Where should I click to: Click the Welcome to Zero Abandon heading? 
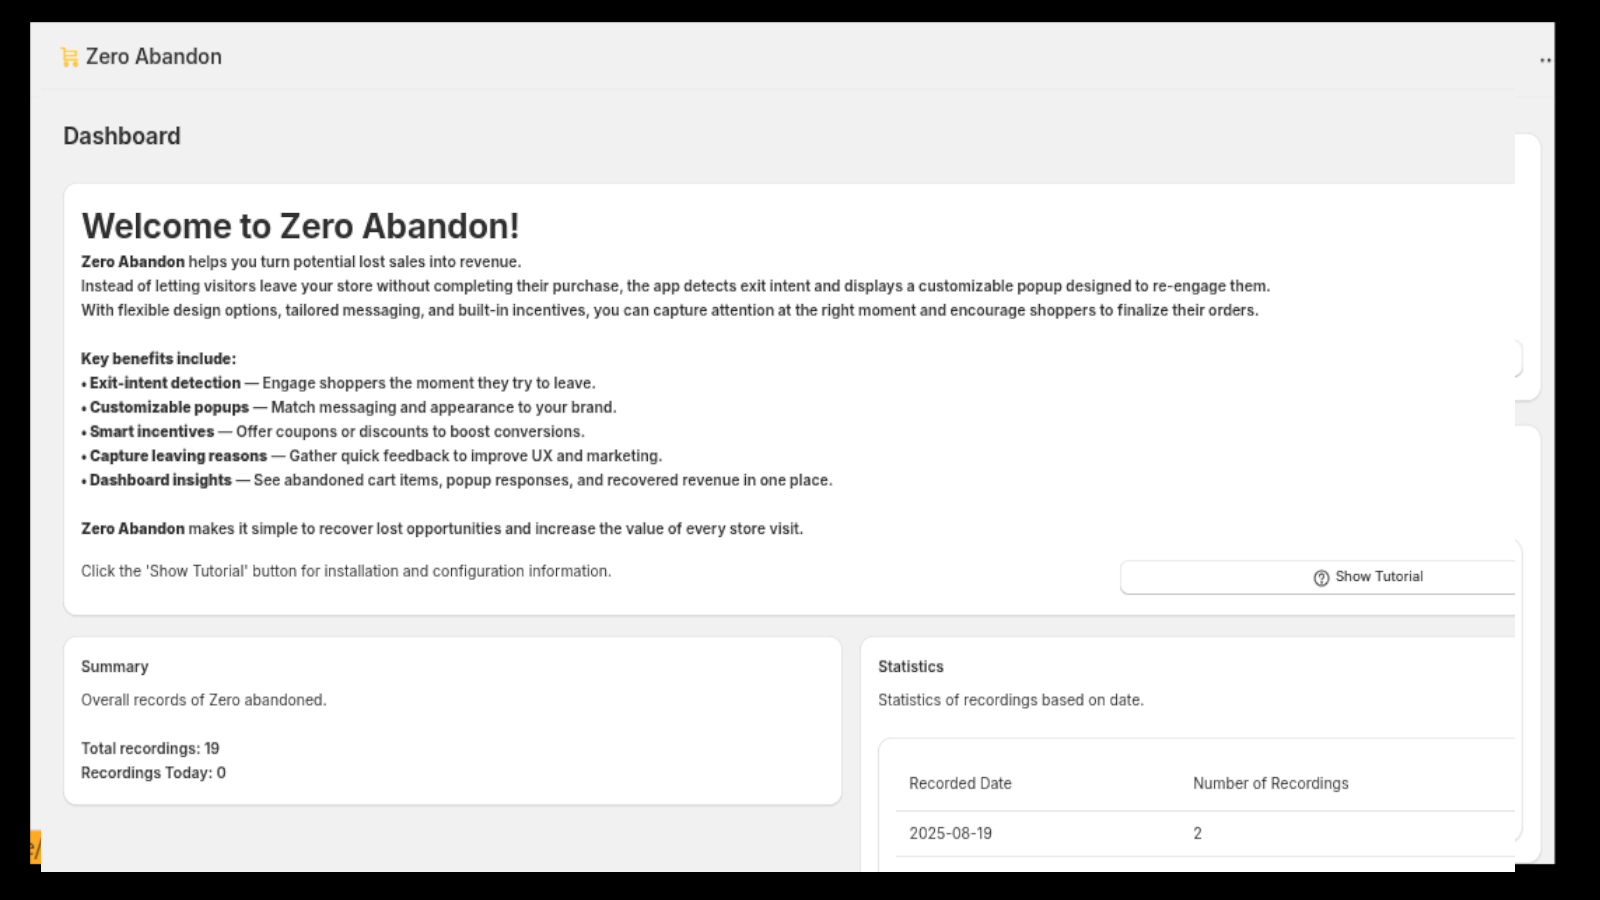301,226
